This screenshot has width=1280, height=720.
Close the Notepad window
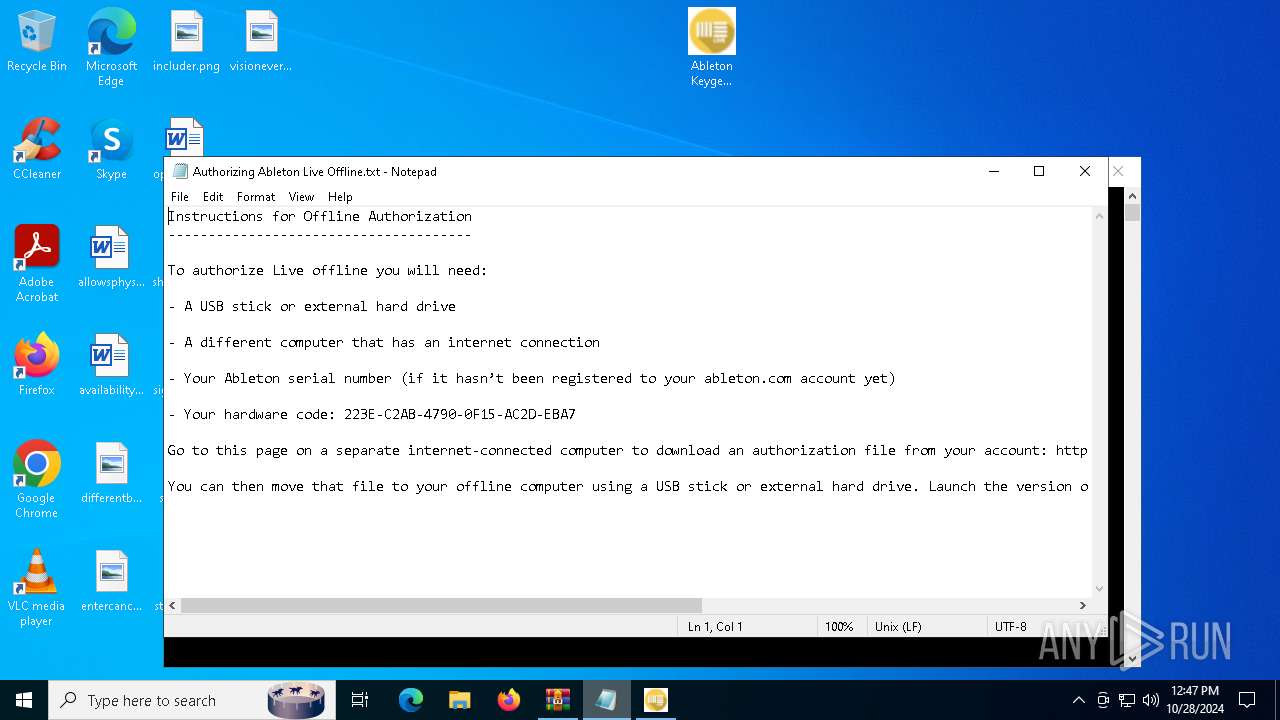point(1085,171)
